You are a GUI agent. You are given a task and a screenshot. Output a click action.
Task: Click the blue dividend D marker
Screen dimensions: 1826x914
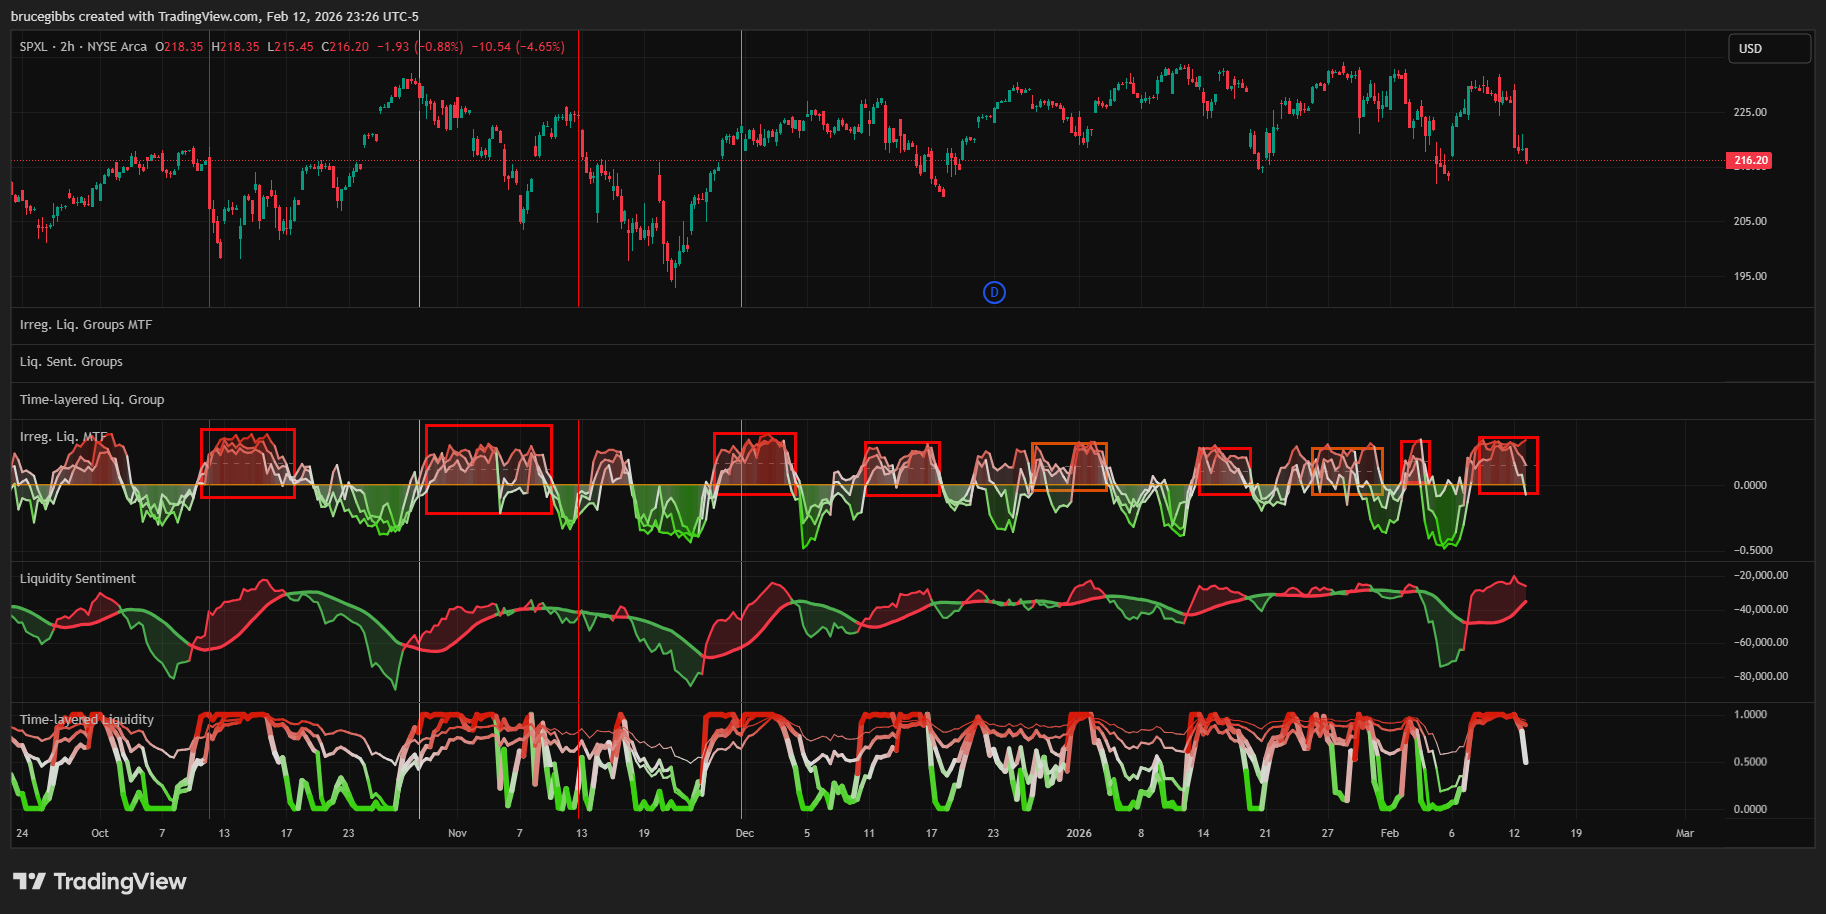coord(993,292)
